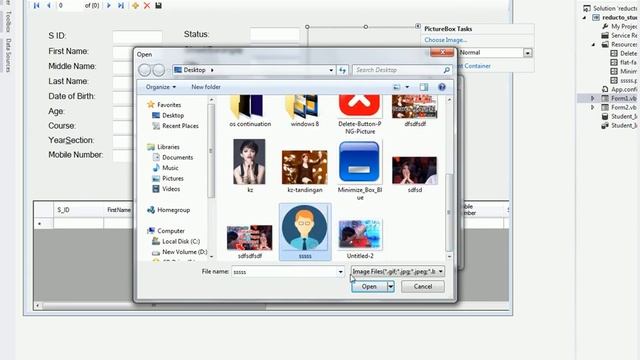Click the S ID text box on the form

click(x=138, y=37)
